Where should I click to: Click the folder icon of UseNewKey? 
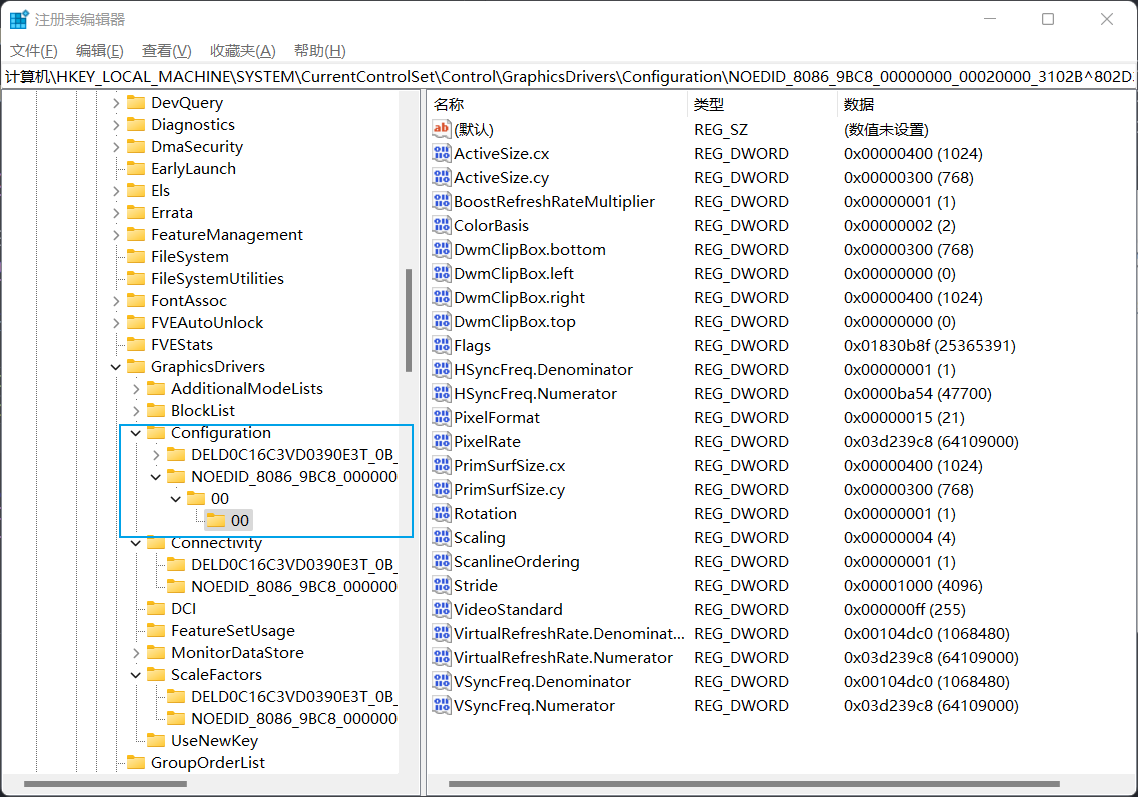[x=156, y=741]
